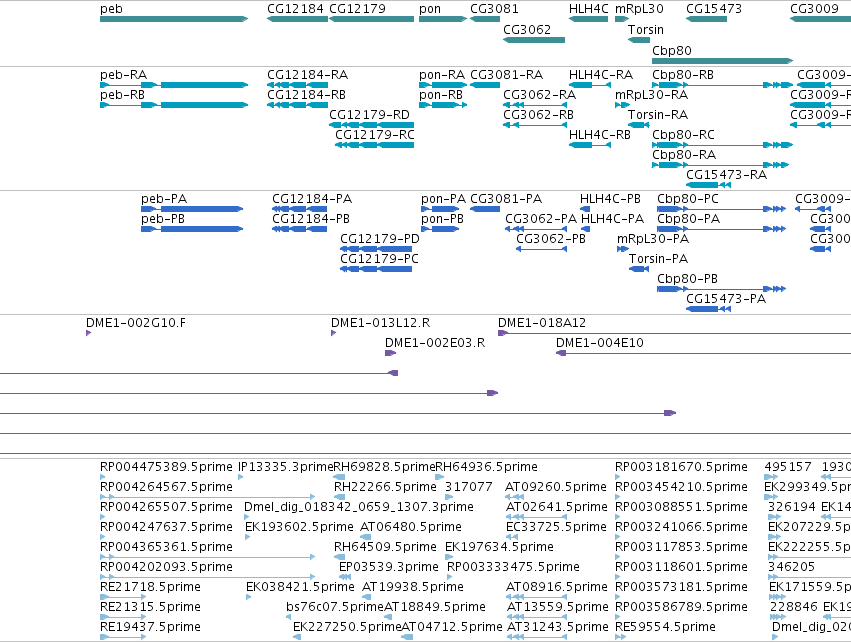Click the DME1-002E03.R BAC end label
Image resolution: width=851 pixels, height=642 pixels.
coord(435,344)
